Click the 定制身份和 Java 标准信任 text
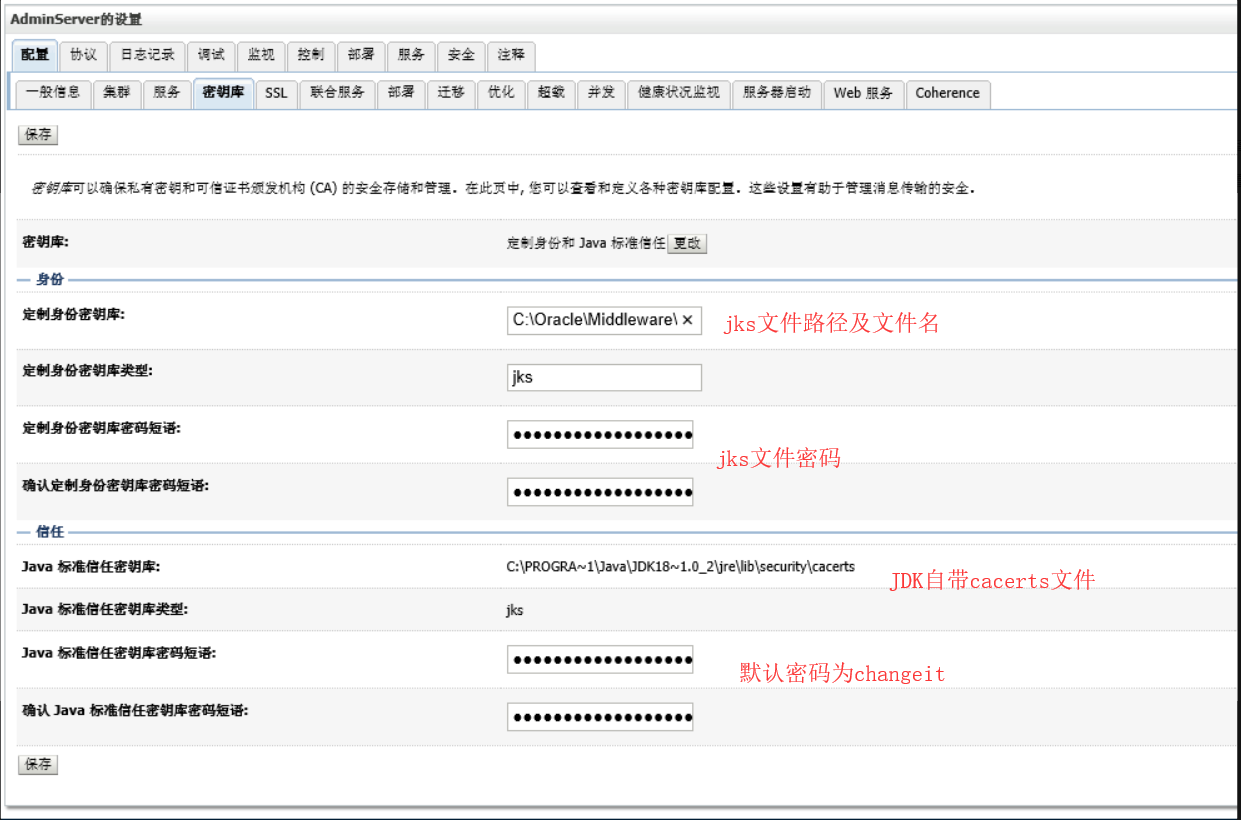 pyautogui.click(x=585, y=243)
